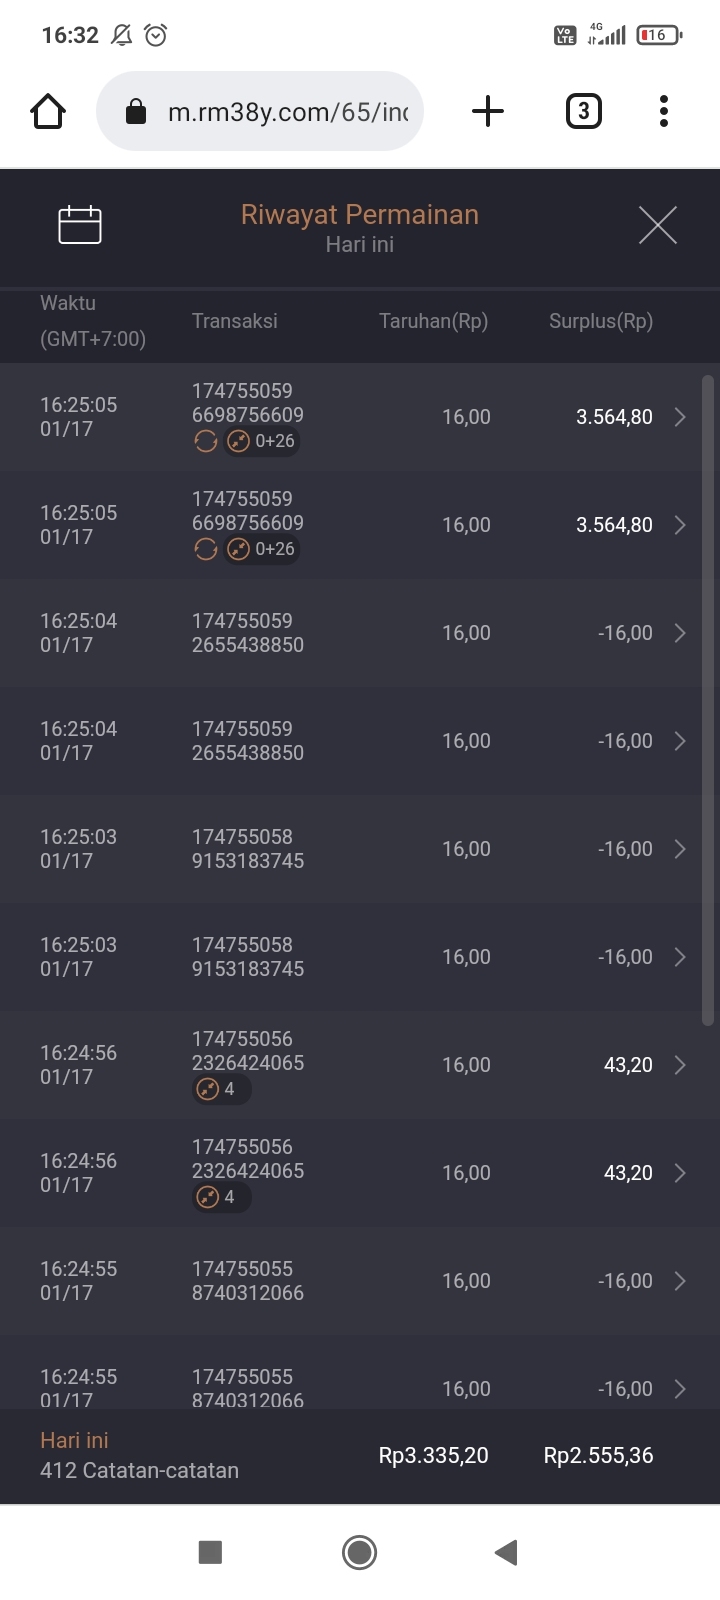The width and height of the screenshot is (720, 1600).
Task: Click transaction 174755058 9153183745 second row
Action: [248, 957]
